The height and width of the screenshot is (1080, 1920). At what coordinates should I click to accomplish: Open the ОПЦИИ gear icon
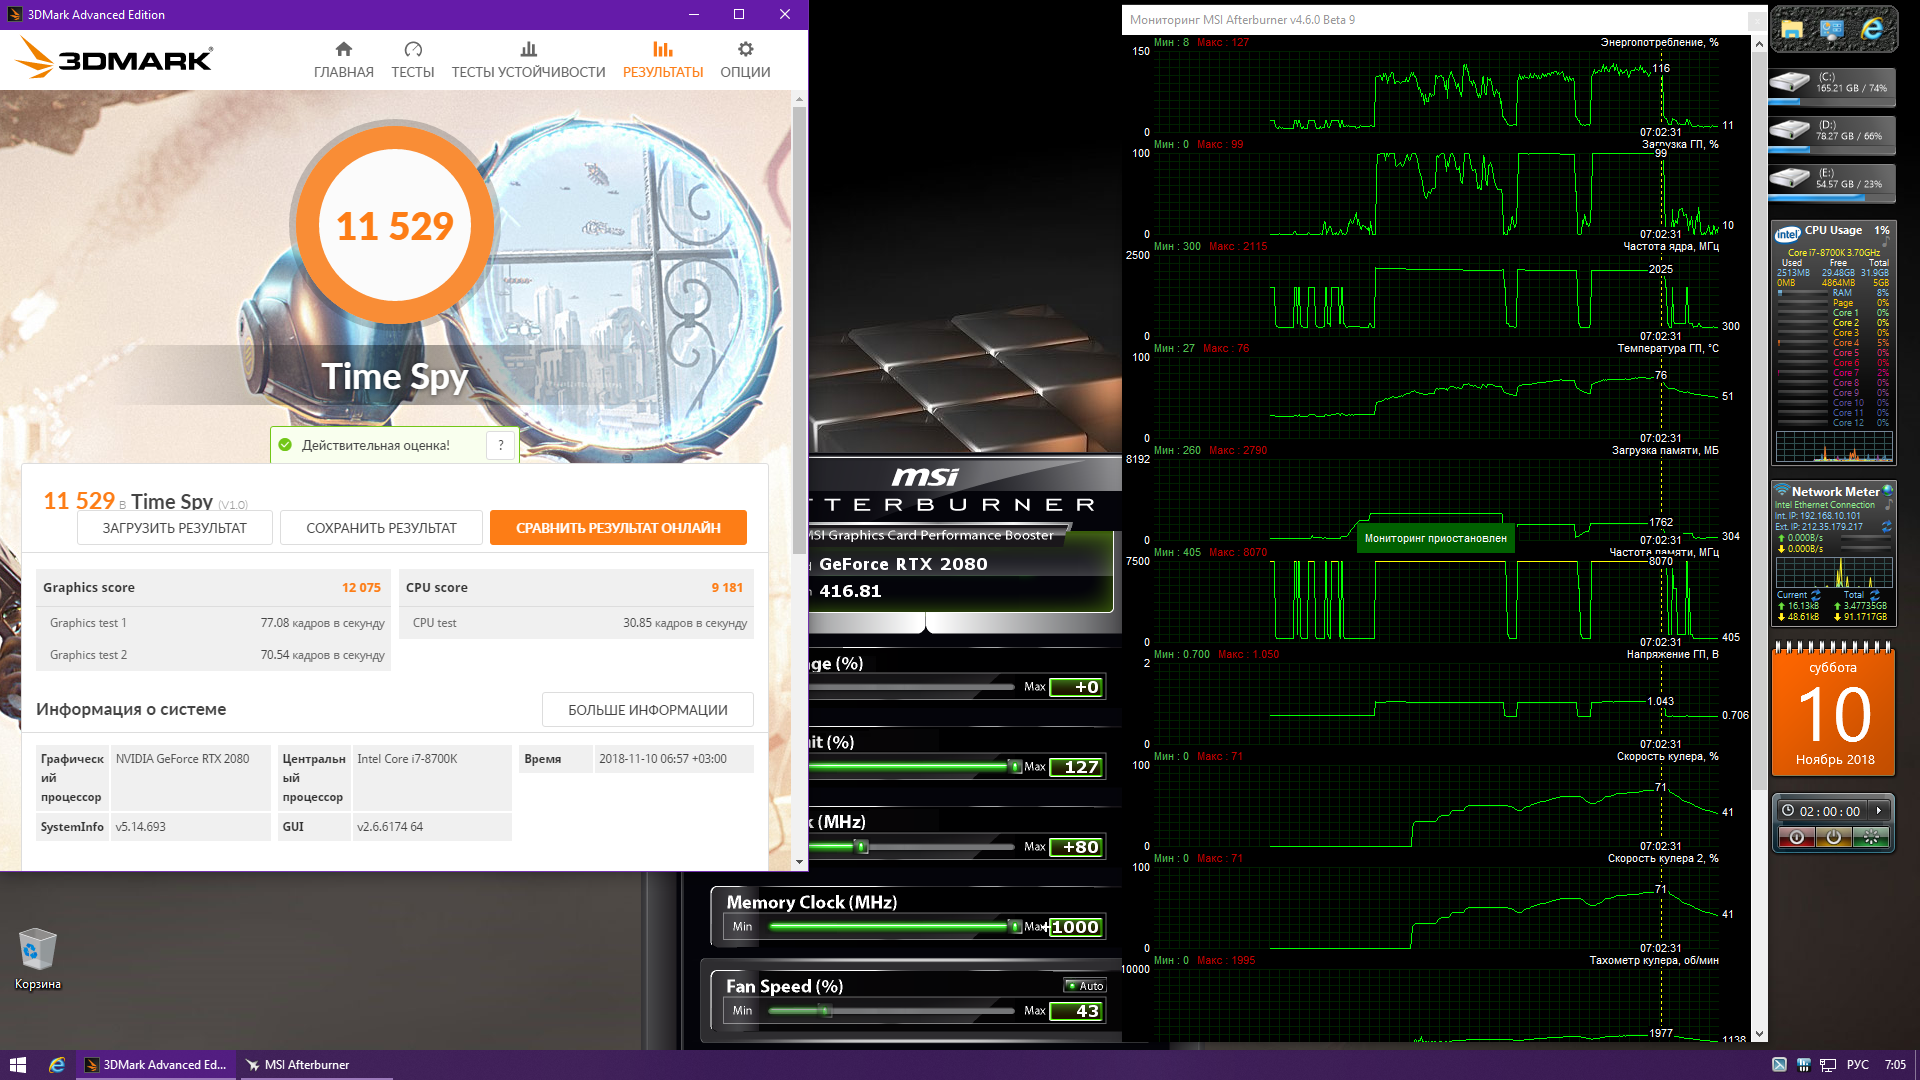coord(745,49)
